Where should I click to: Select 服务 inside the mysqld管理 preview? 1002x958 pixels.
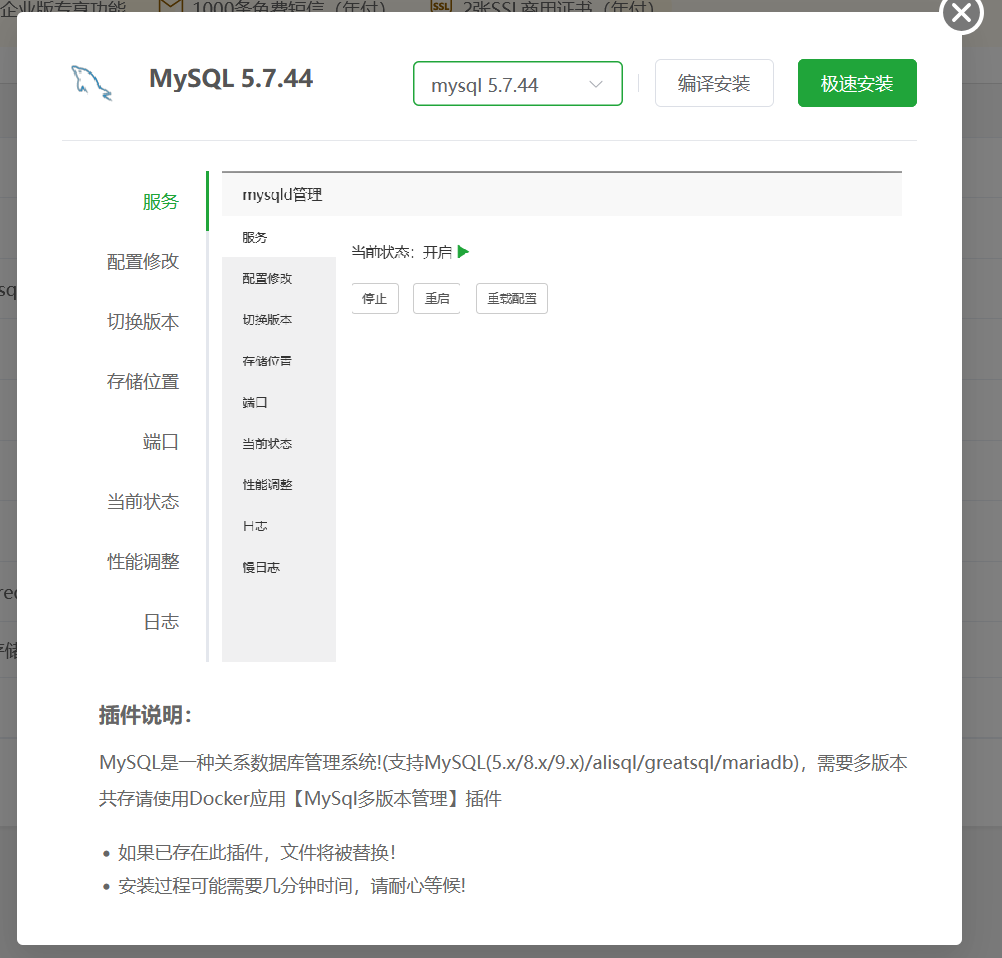[254, 238]
